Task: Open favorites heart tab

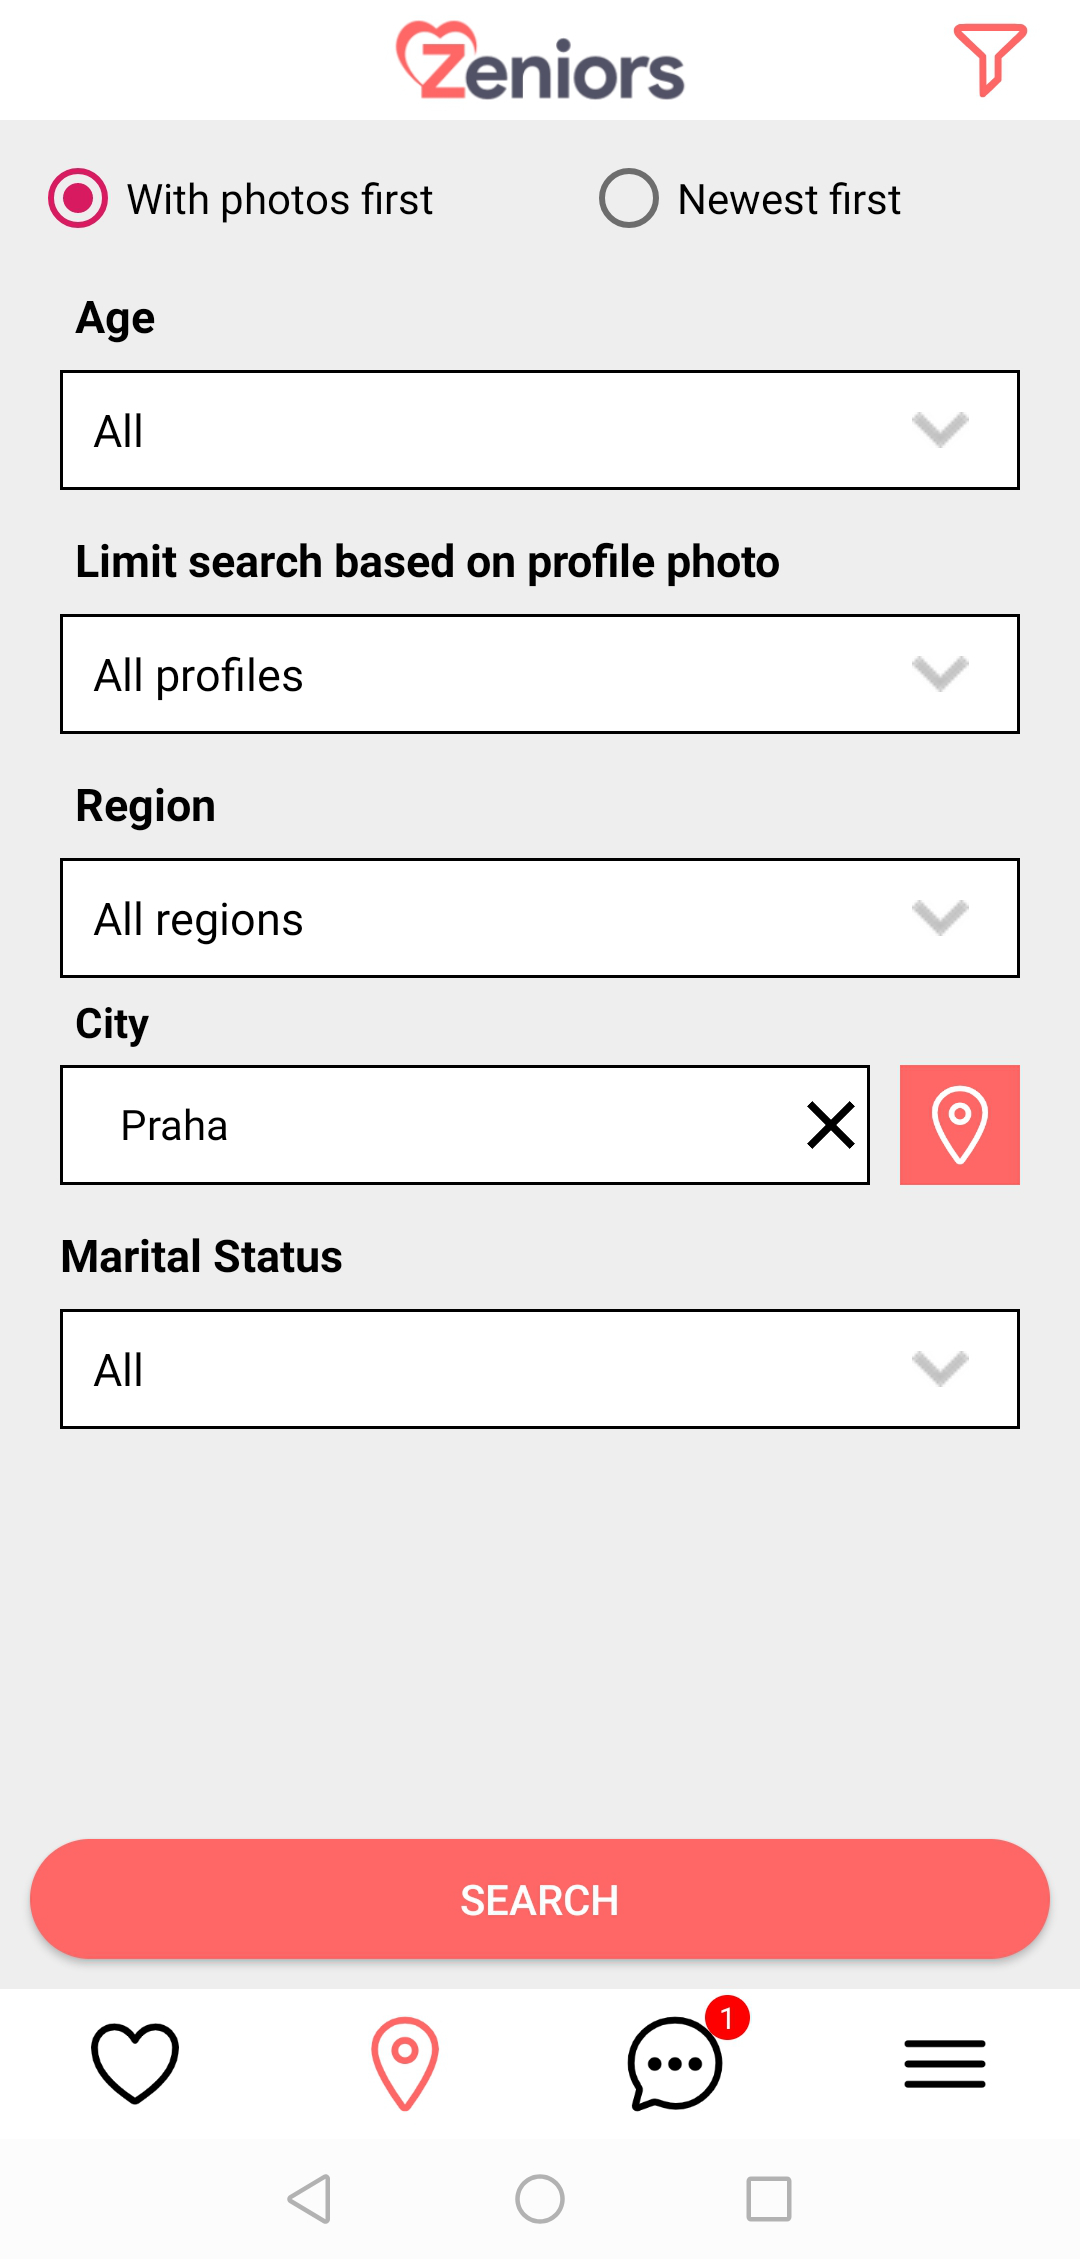Action: point(135,2063)
